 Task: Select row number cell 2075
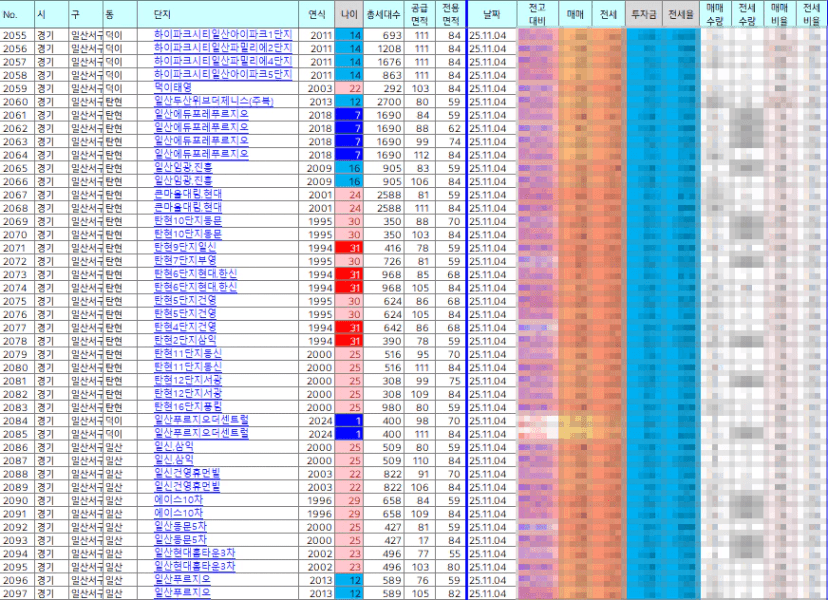click(17, 301)
